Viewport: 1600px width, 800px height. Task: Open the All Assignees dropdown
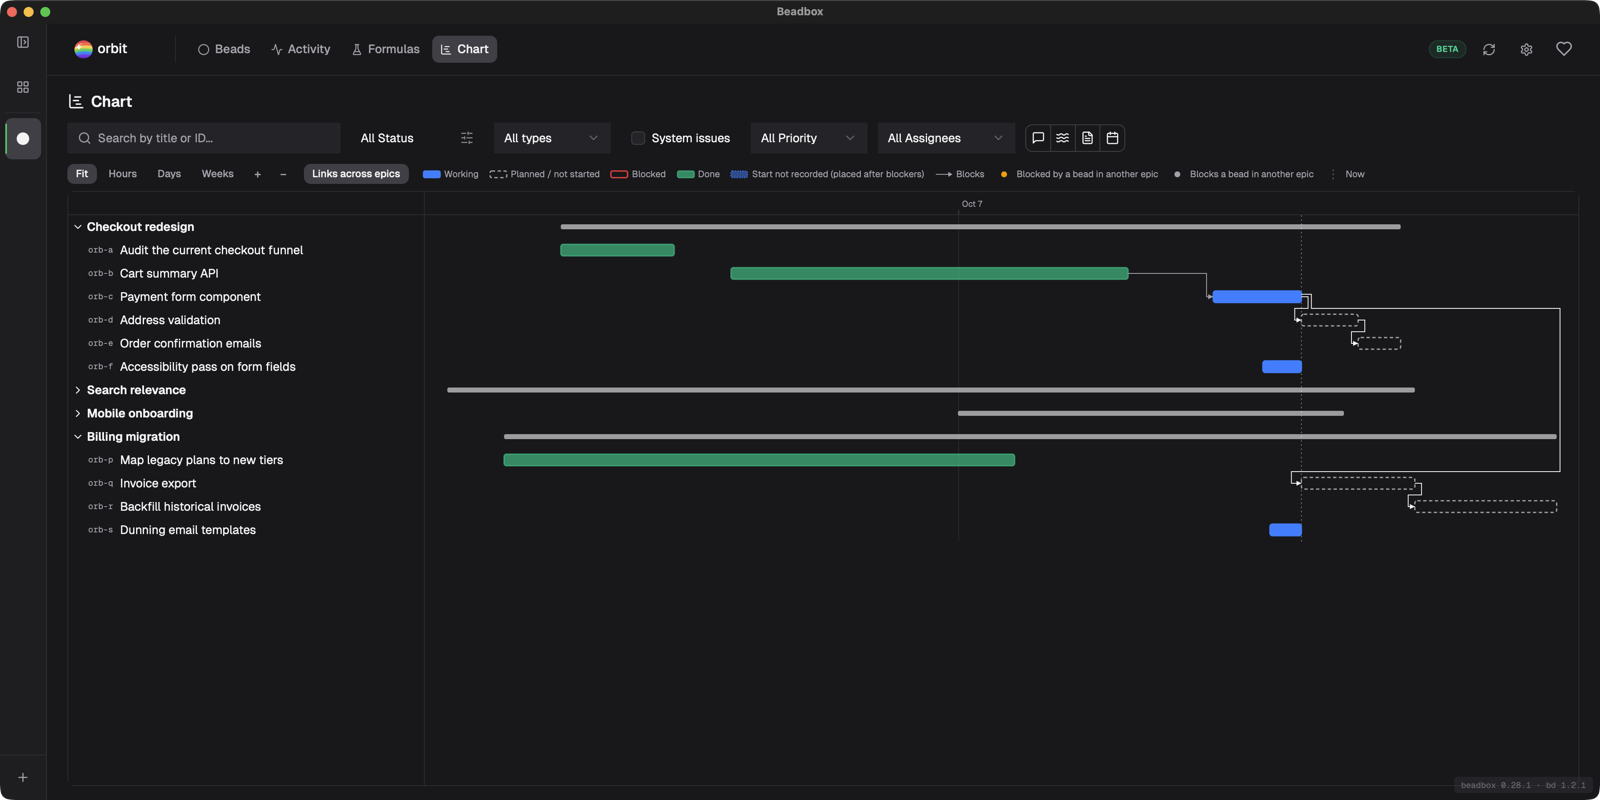946,138
